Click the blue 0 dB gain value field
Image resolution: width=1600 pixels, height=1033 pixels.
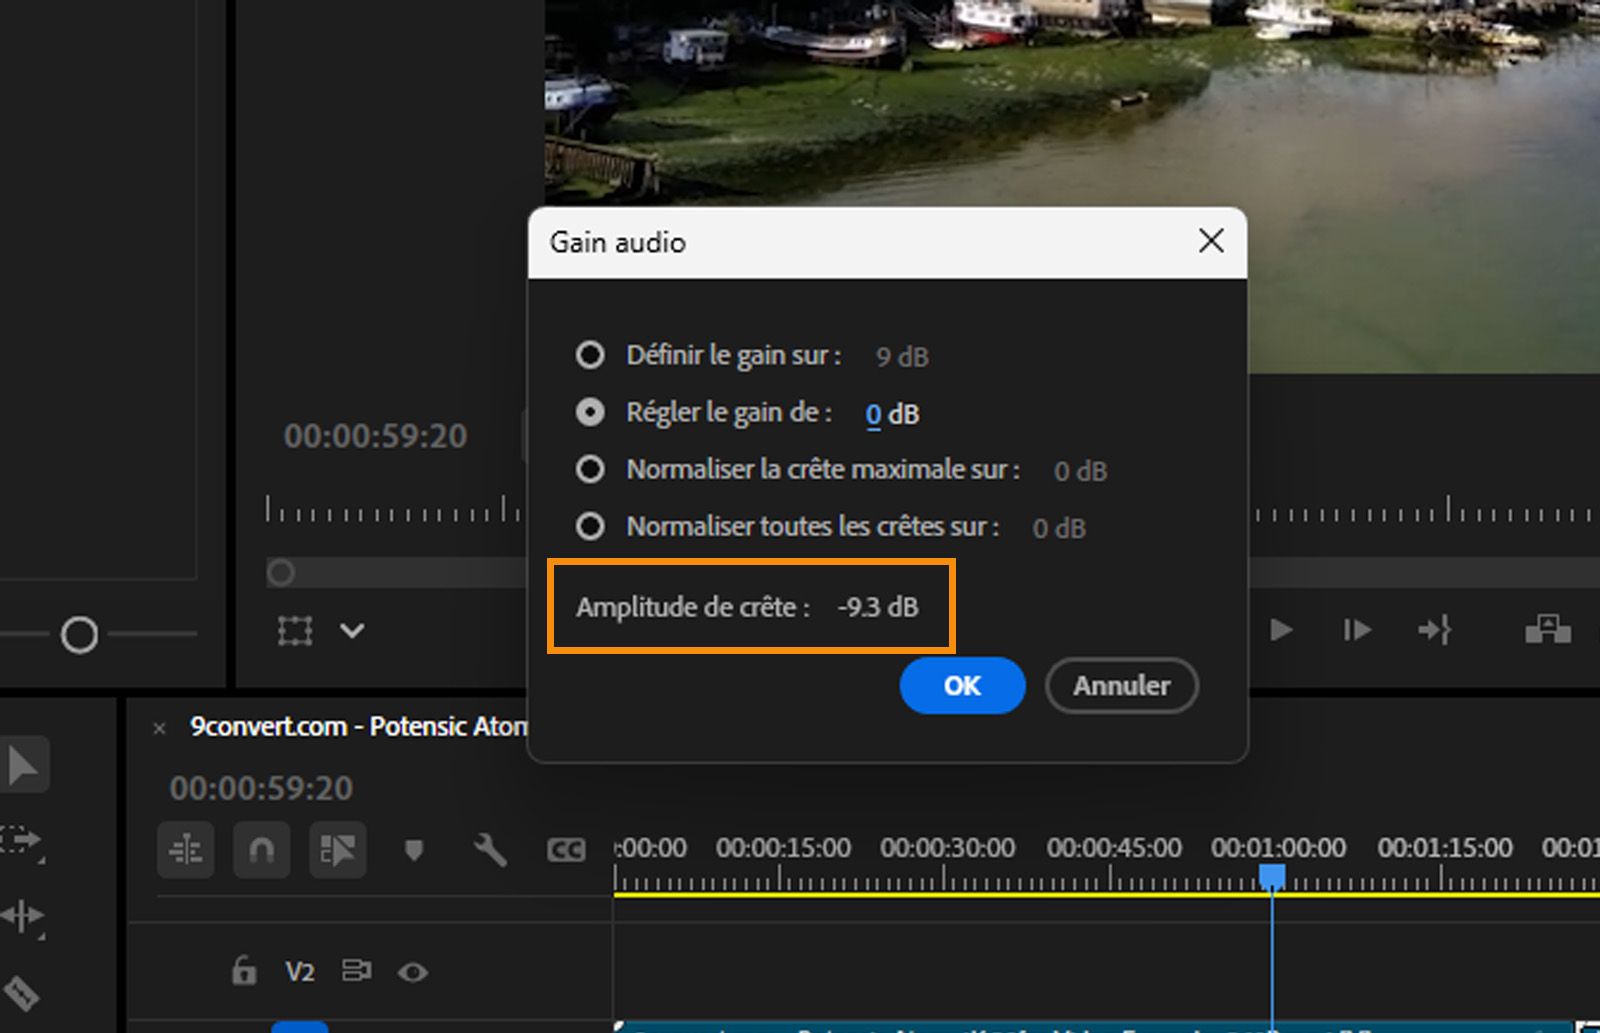[873, 413]
